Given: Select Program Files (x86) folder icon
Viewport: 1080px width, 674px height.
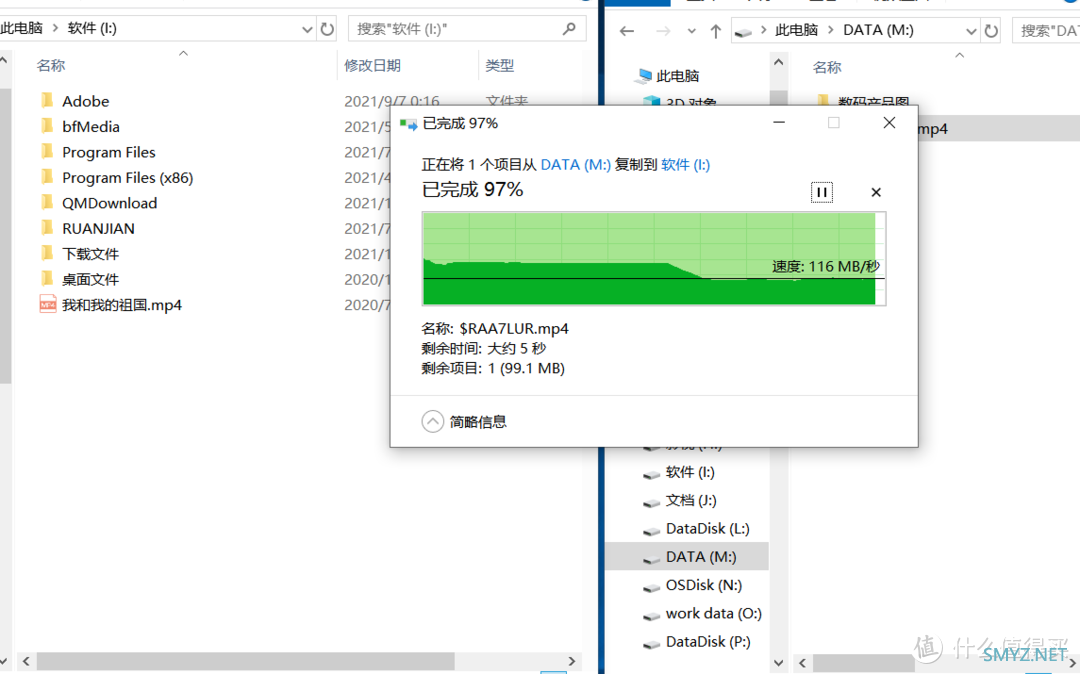Looking at the screenshot, I should pos(48,177).
